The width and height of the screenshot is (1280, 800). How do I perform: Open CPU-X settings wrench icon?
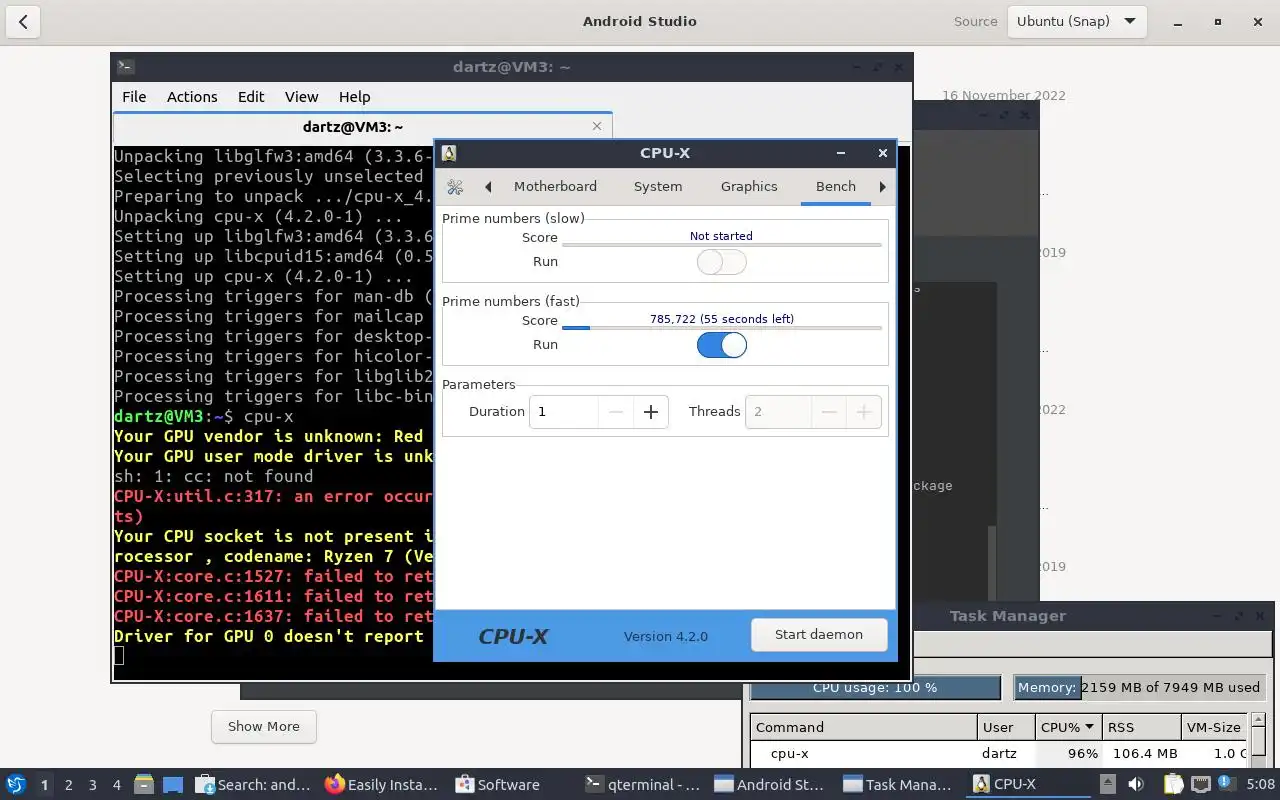pyautogui.click(x=455, y=187)
